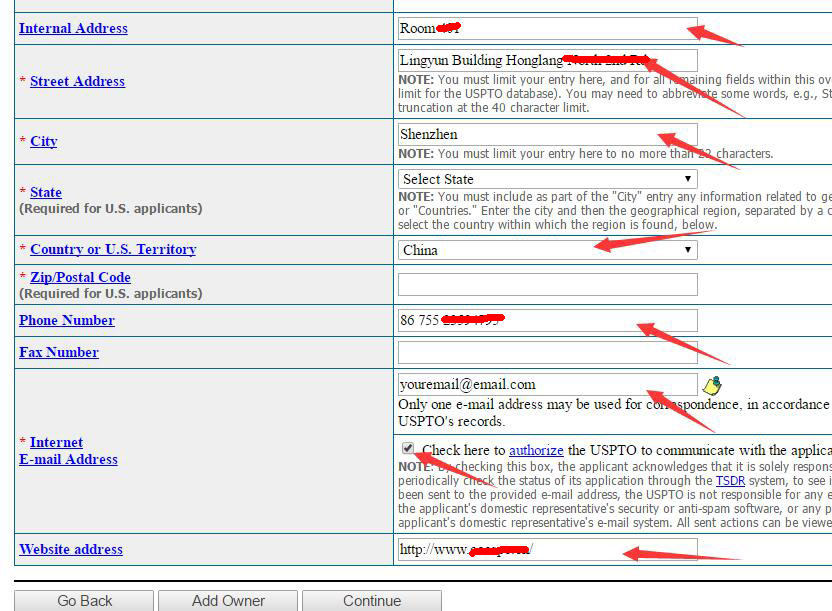Follow the authorize hyperlink

point(536,450)
